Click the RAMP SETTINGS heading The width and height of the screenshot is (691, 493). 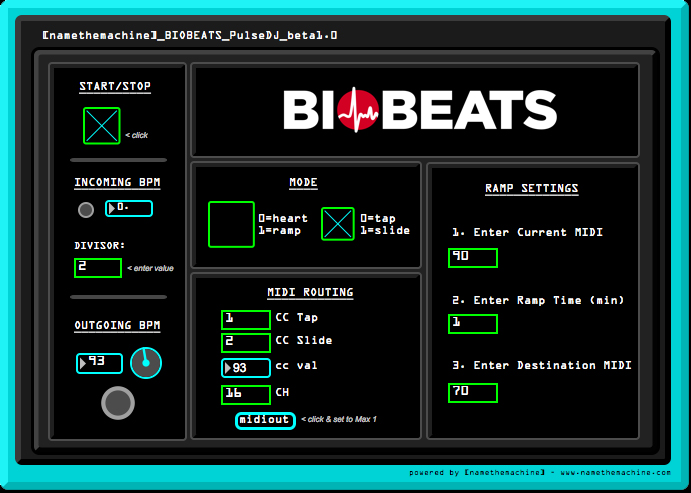532,189
